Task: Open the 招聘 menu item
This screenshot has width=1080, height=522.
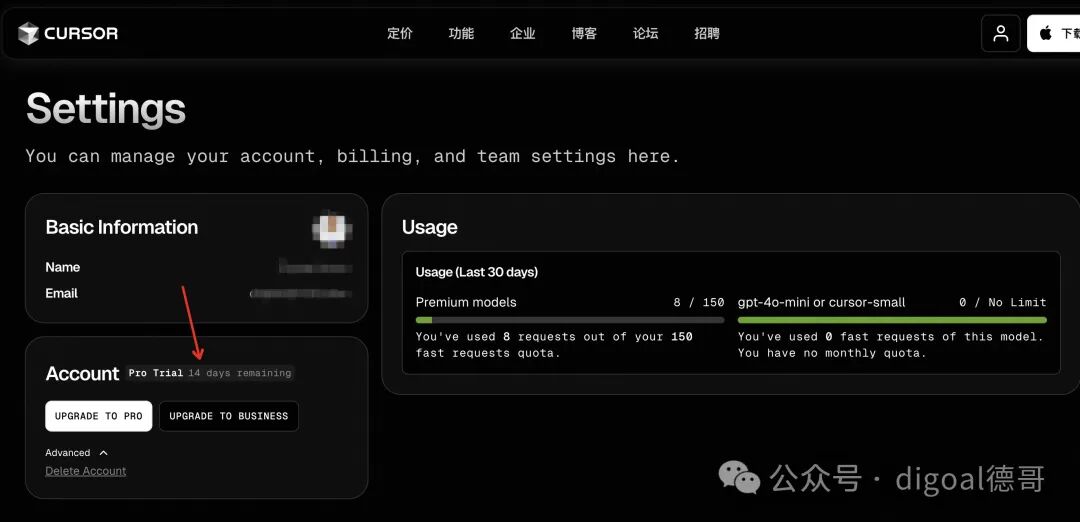Action: coord(707,33)
